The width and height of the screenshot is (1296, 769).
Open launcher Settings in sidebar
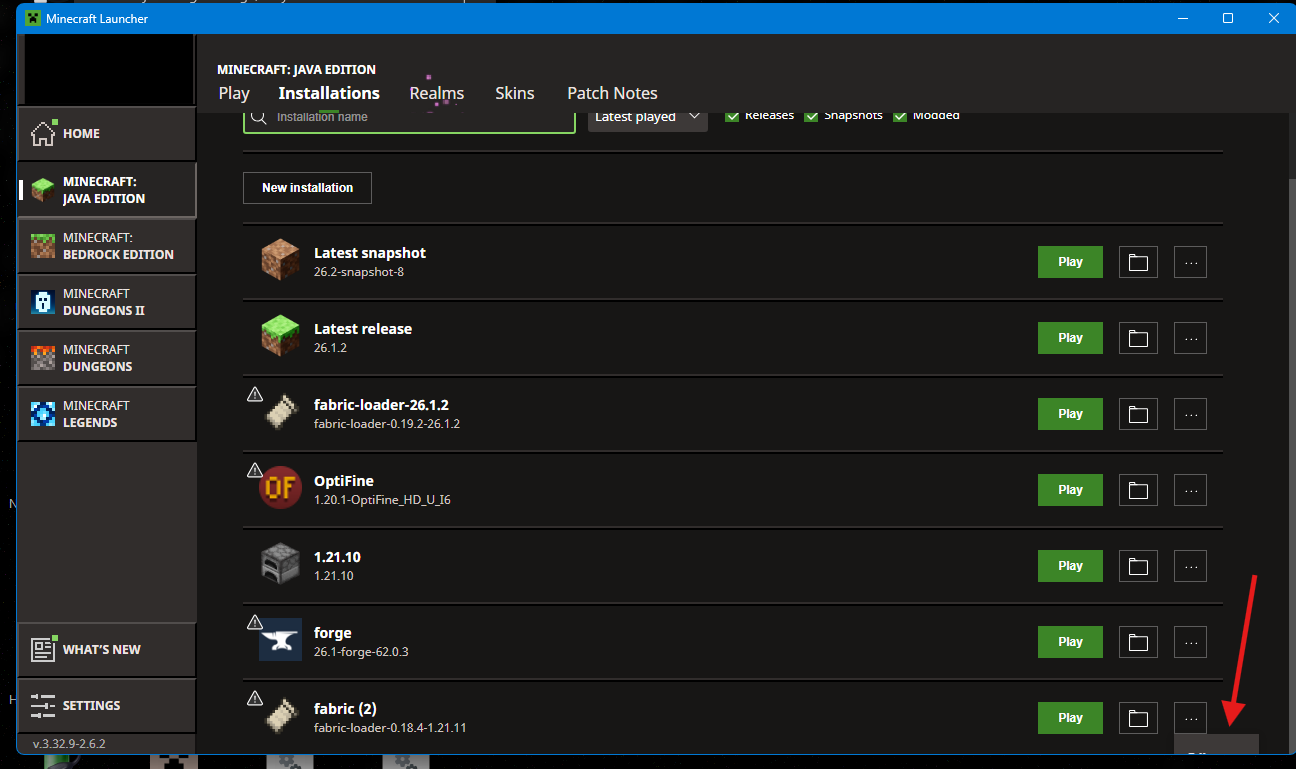click(x=106, y=706)
